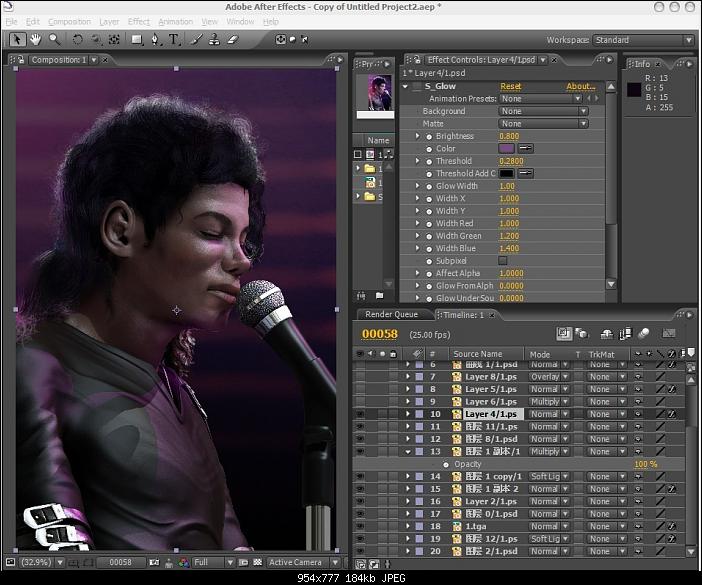
Task: Toggle the S_Glow effect enable switch
Action: 417,86
